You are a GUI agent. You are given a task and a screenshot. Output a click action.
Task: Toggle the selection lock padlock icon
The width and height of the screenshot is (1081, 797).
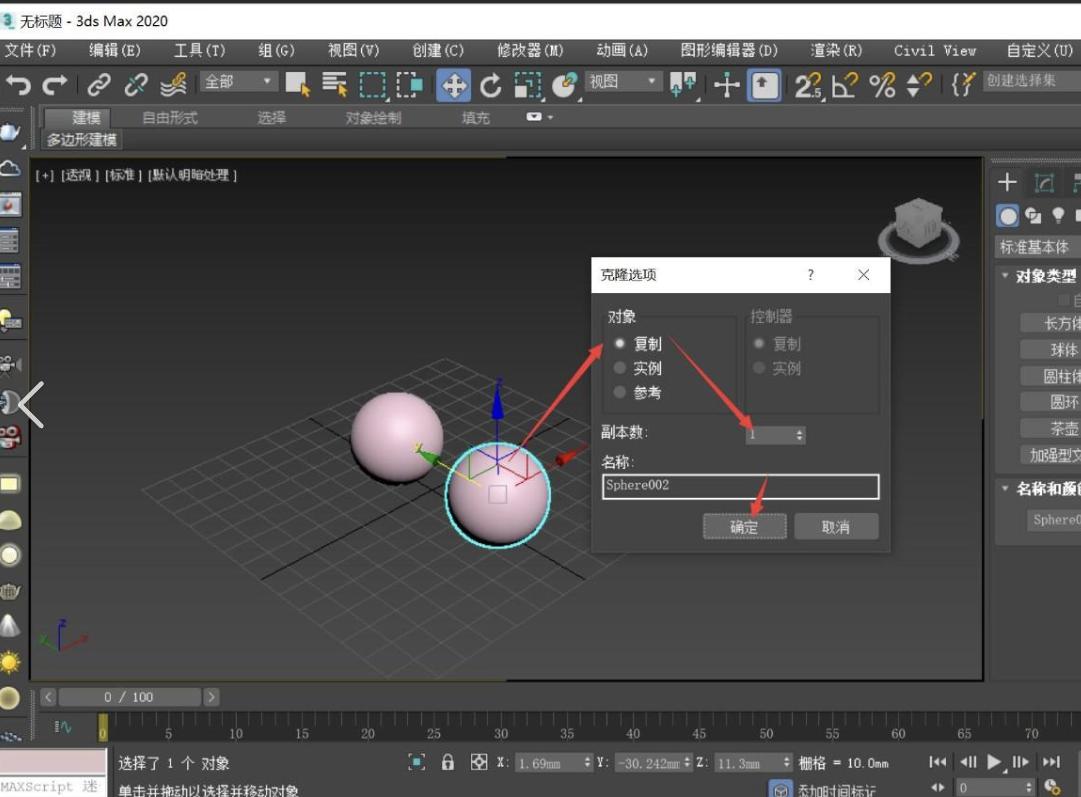pos(448,763)
